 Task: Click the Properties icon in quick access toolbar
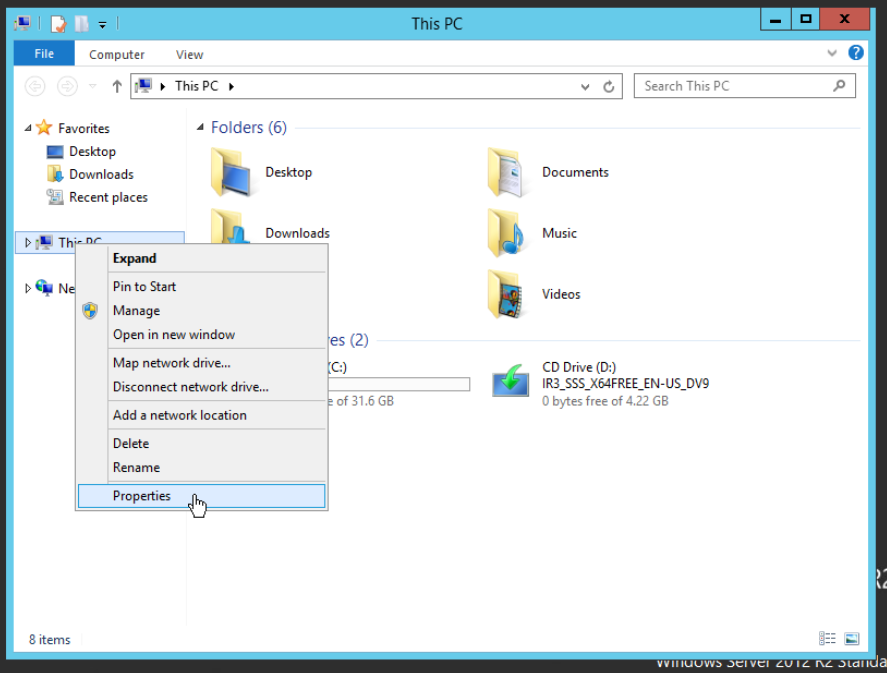59,24
